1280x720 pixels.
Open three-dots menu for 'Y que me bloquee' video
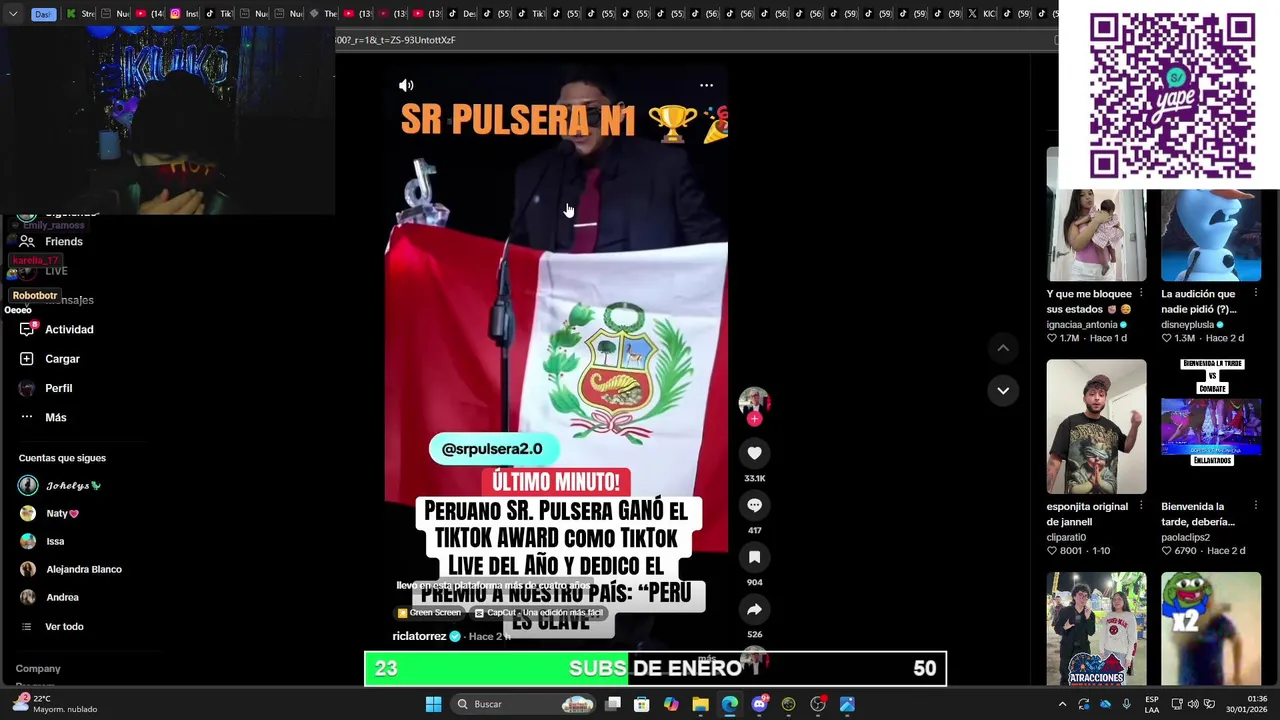(1141, 294)
